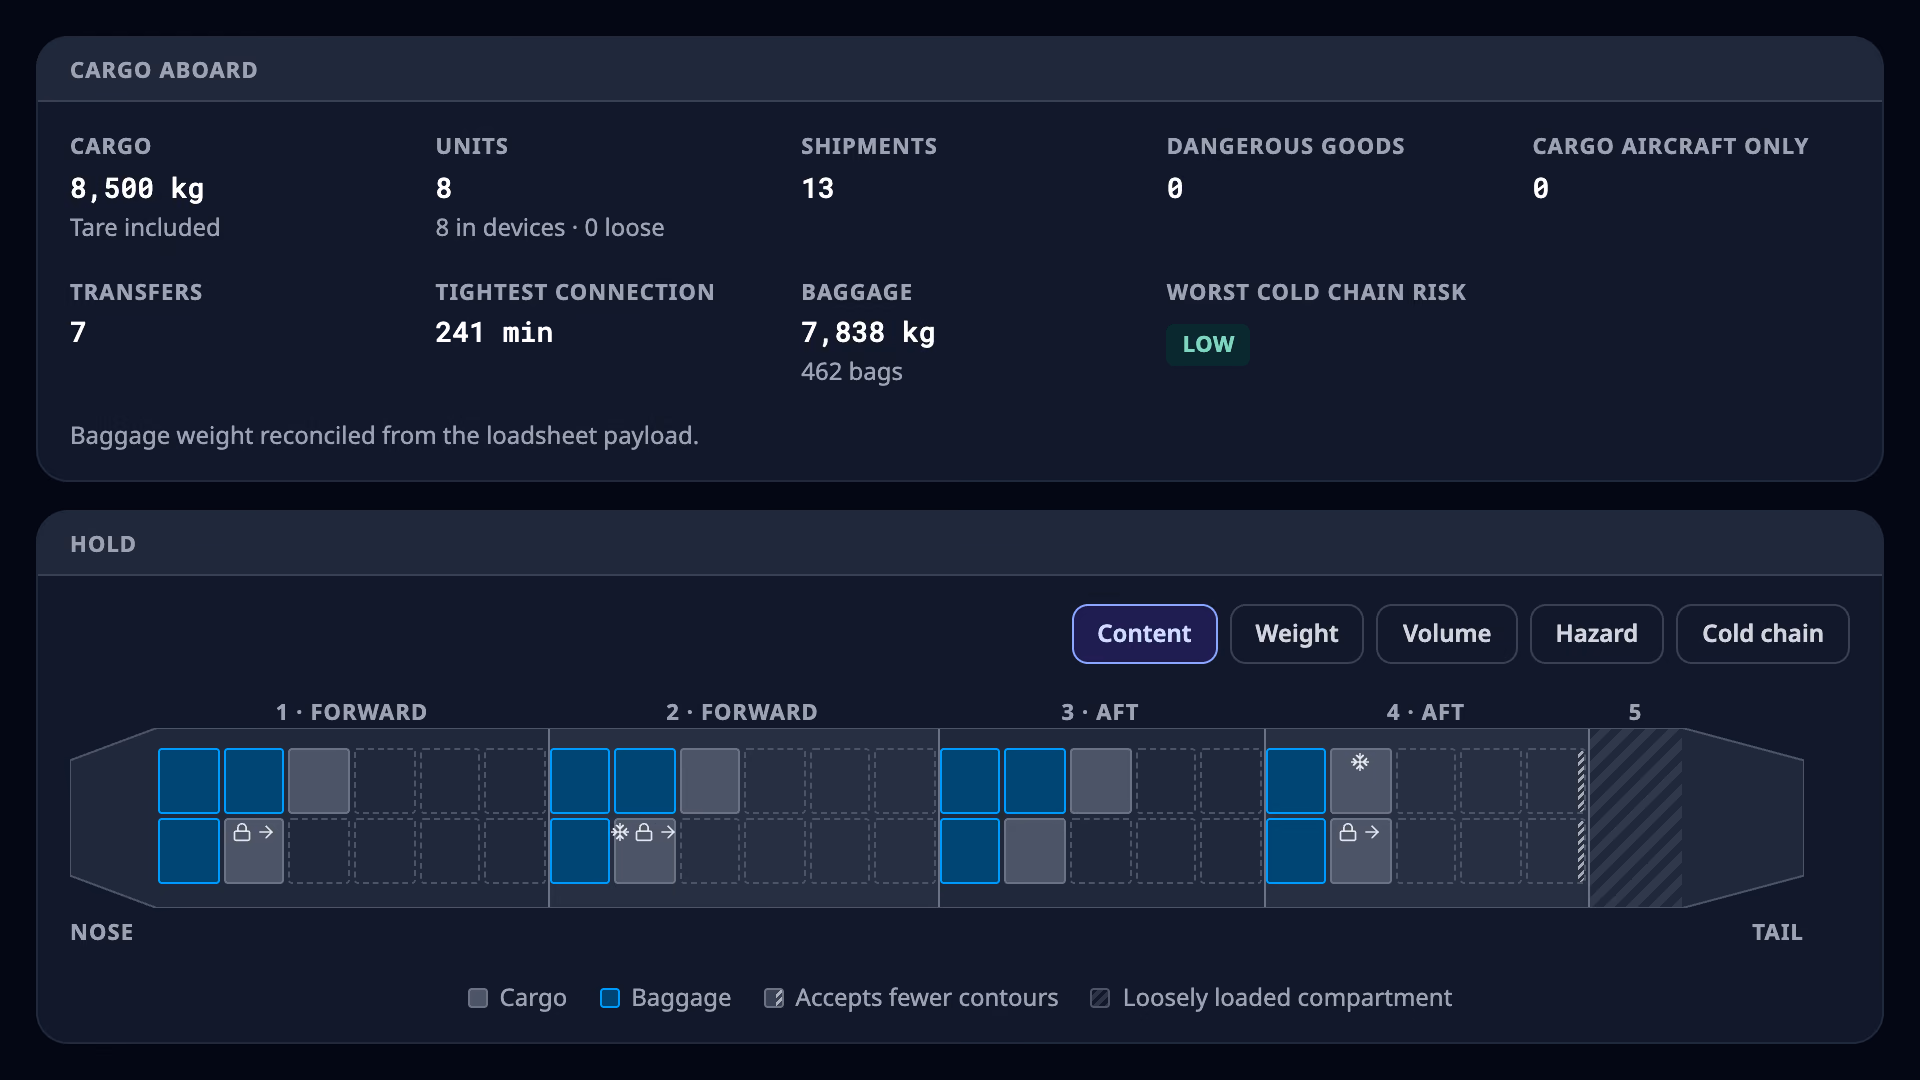Select the Cold chain view

point(1762,634)
